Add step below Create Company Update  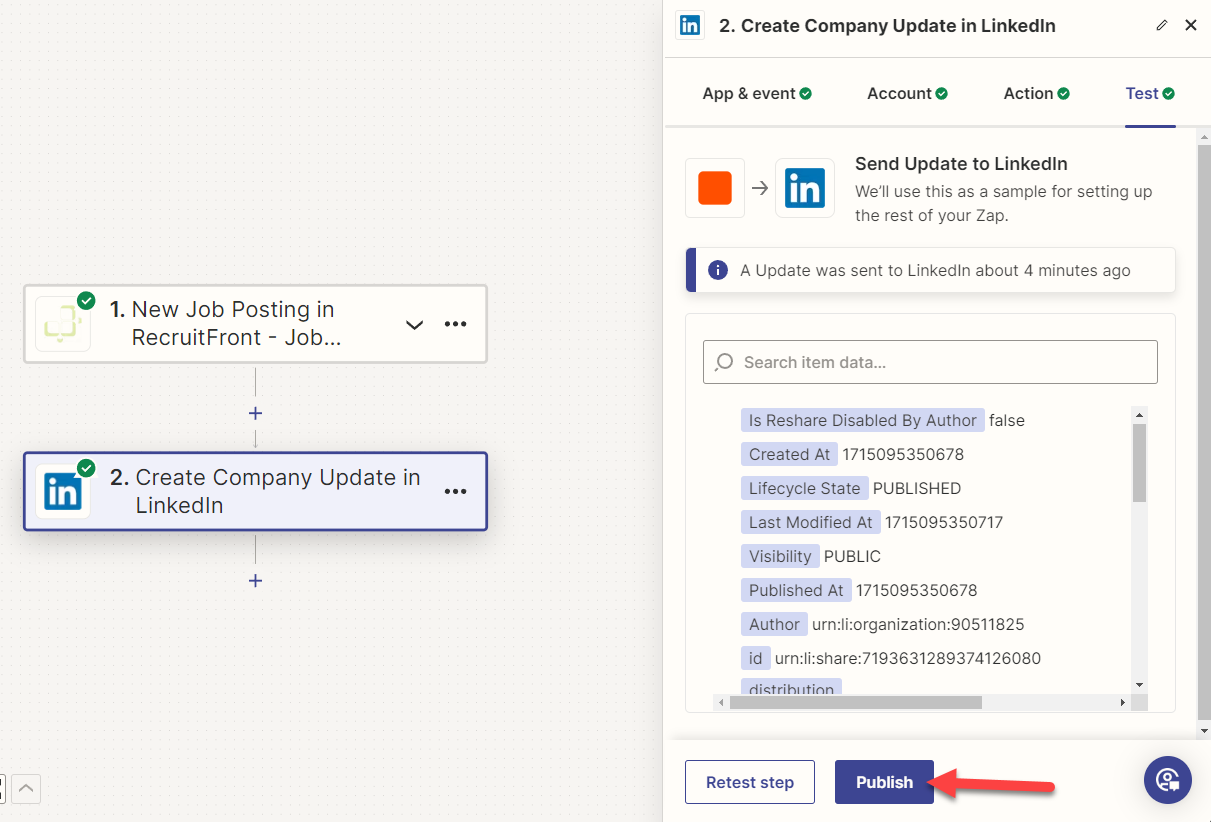(x=255, y=580)
